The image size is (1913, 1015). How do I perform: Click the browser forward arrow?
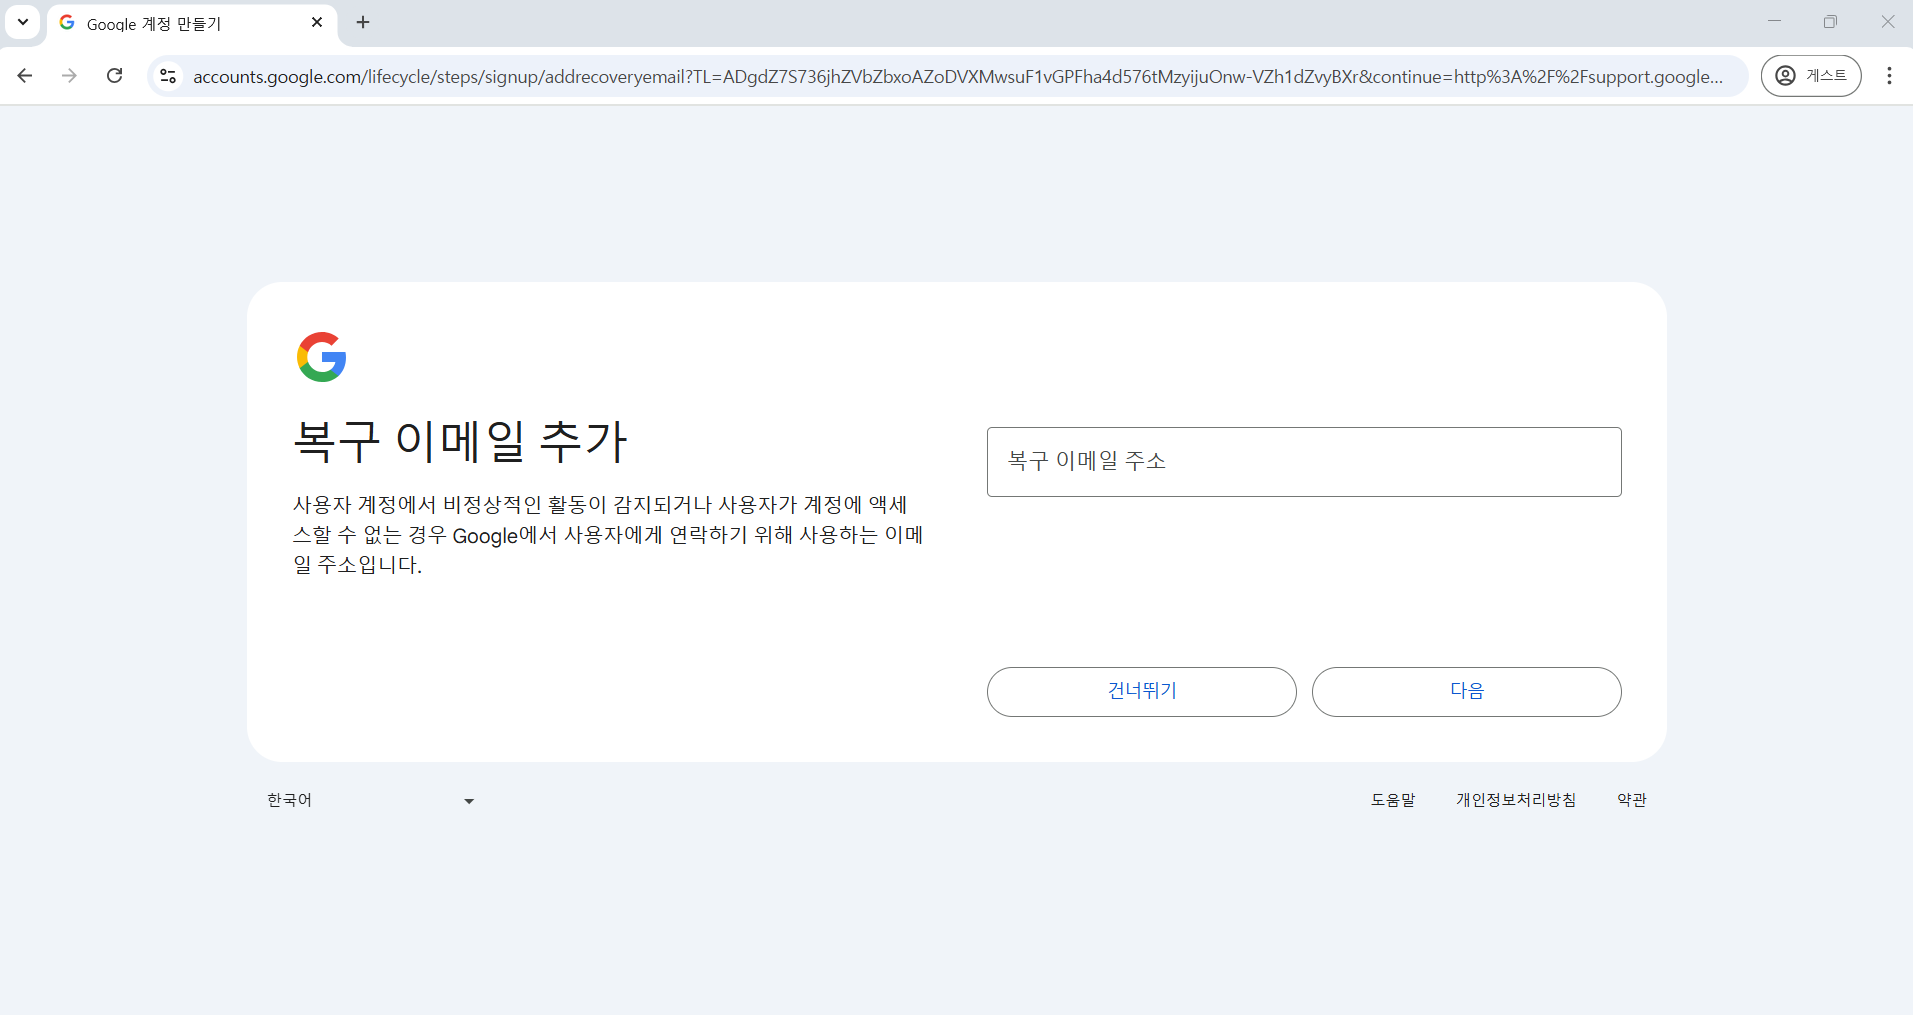pyautogui.click(x=69, y=76)
